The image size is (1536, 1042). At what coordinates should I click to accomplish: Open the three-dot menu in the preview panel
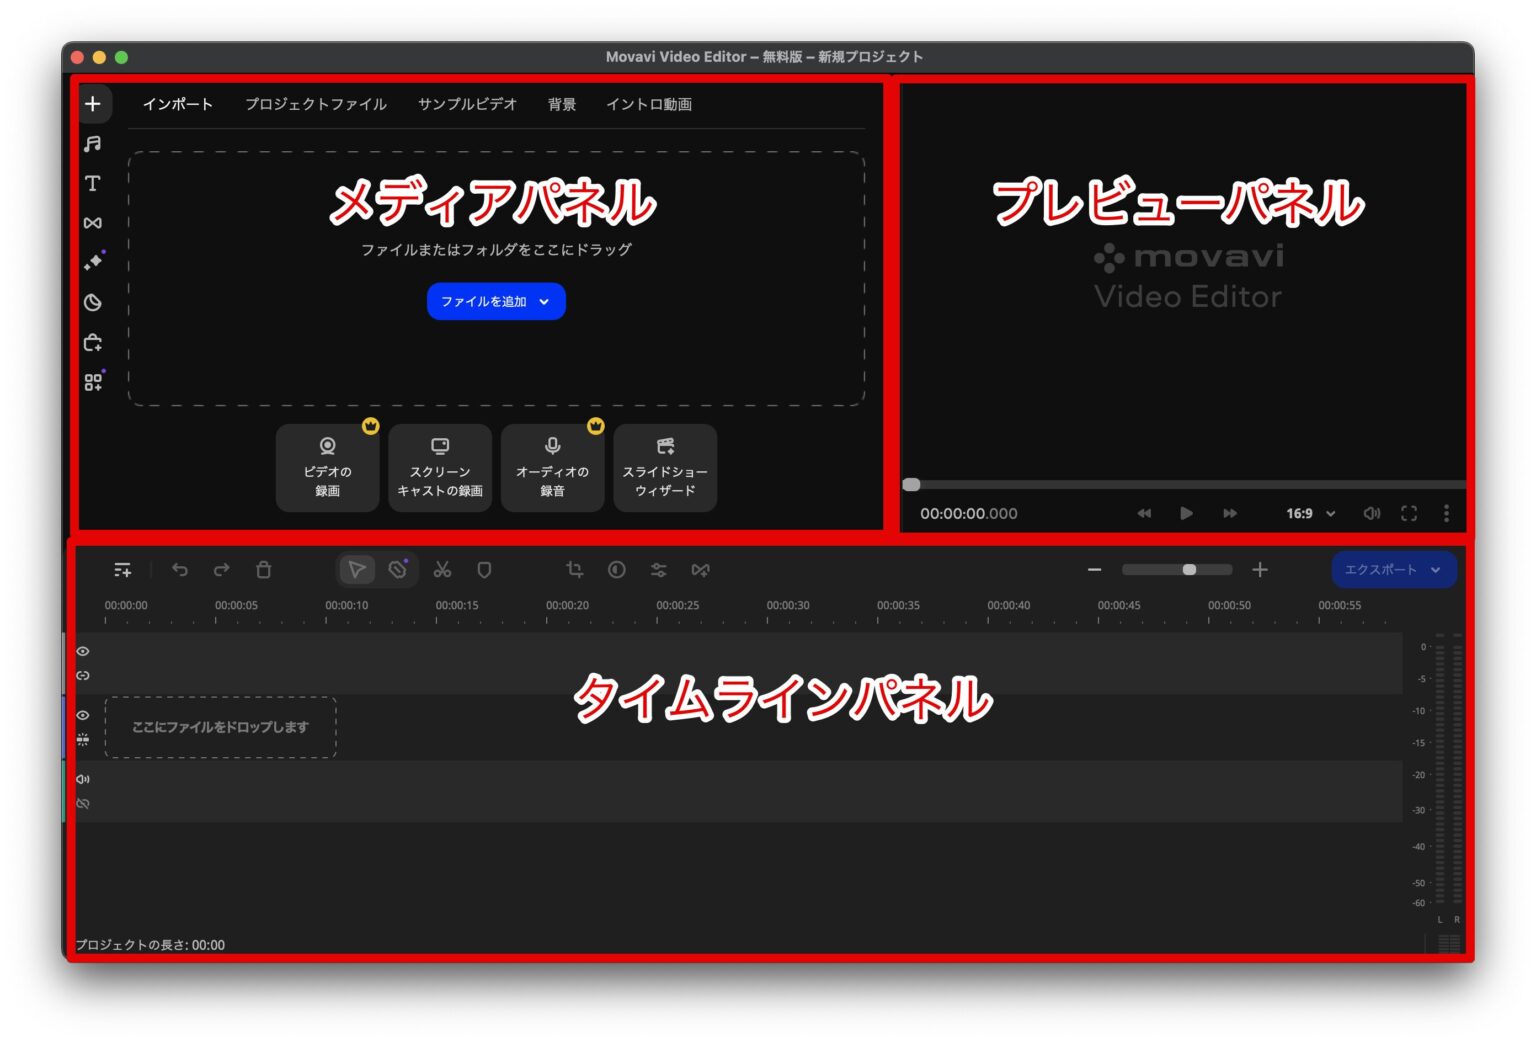point(1446,513)
